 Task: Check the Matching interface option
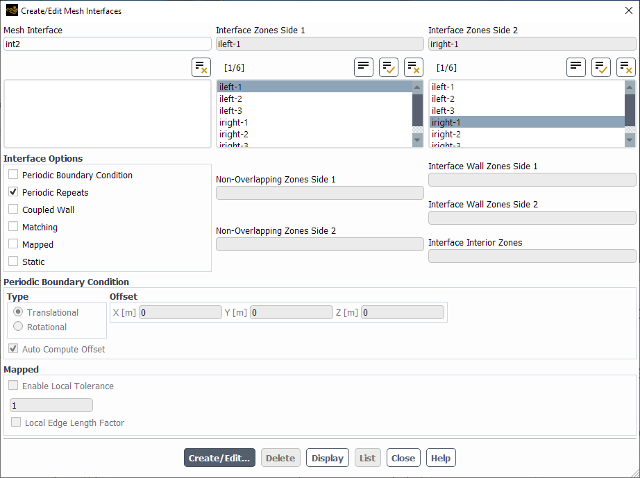click(x=13, y=227)
